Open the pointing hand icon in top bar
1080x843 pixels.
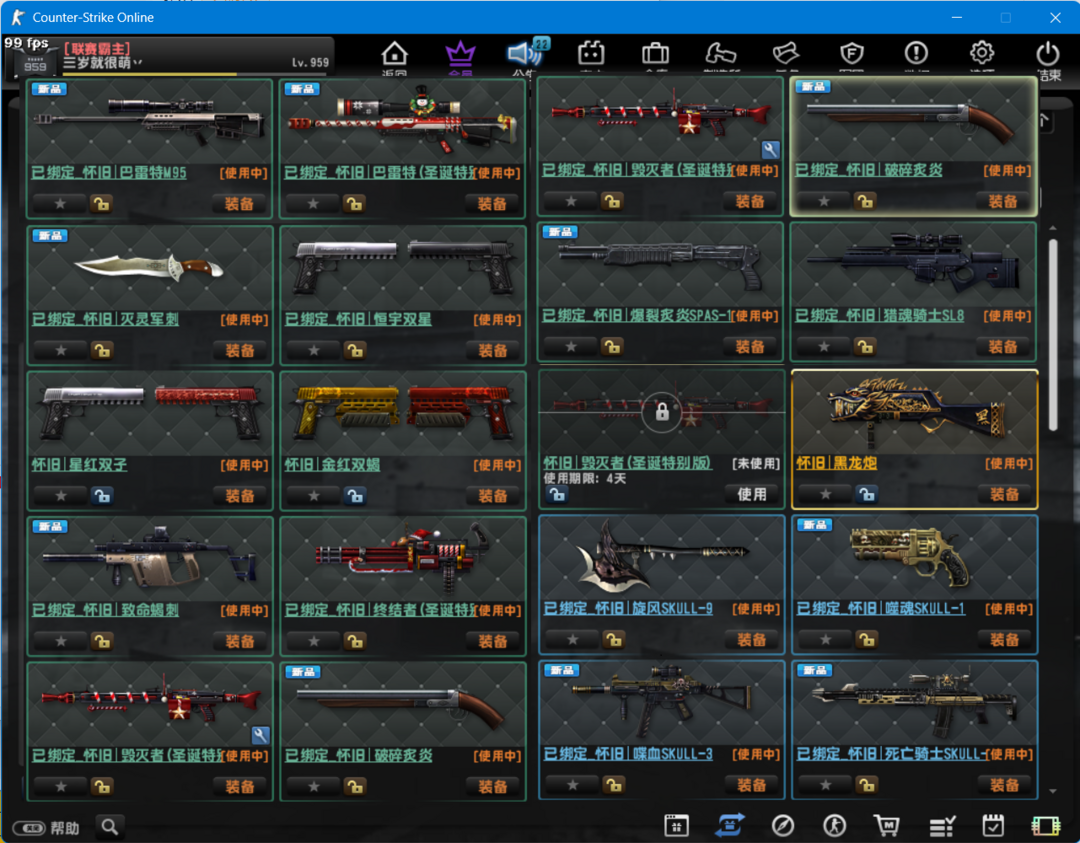tap(720, 53)
